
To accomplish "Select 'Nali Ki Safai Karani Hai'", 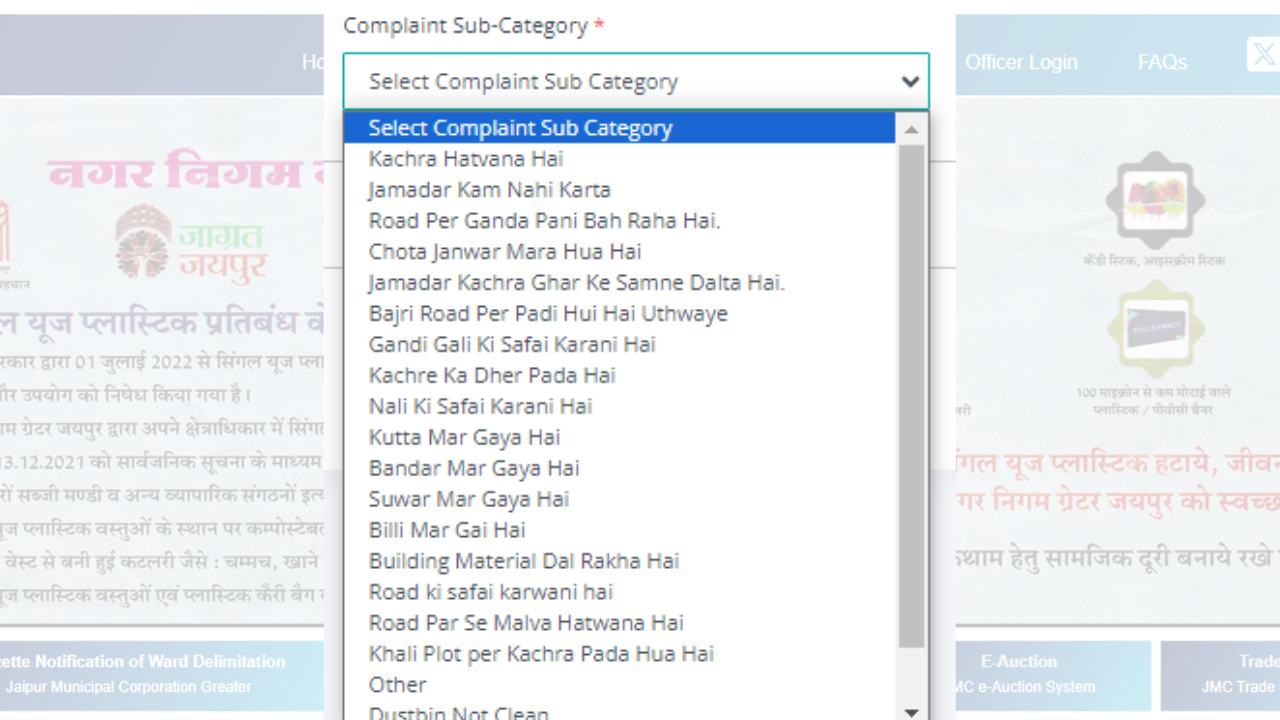I will [481, 406].
